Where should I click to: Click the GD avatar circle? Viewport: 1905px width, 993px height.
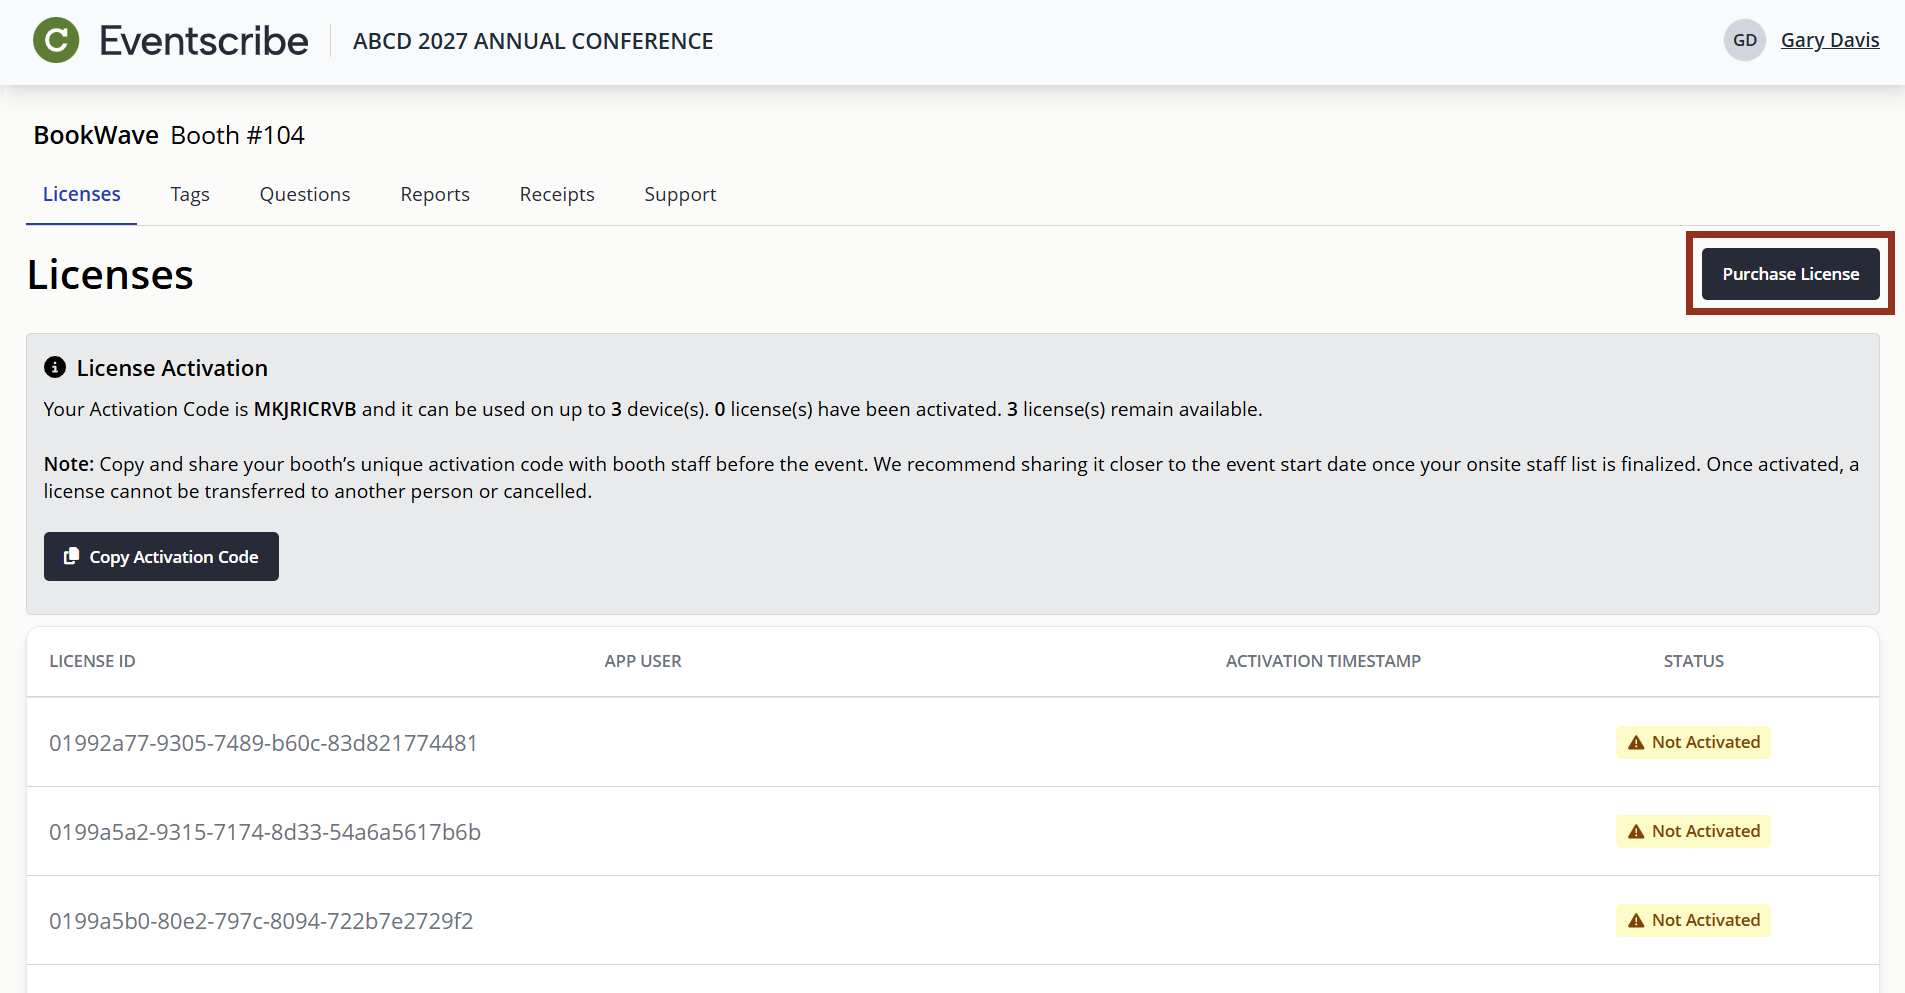tap(1744, 40)
